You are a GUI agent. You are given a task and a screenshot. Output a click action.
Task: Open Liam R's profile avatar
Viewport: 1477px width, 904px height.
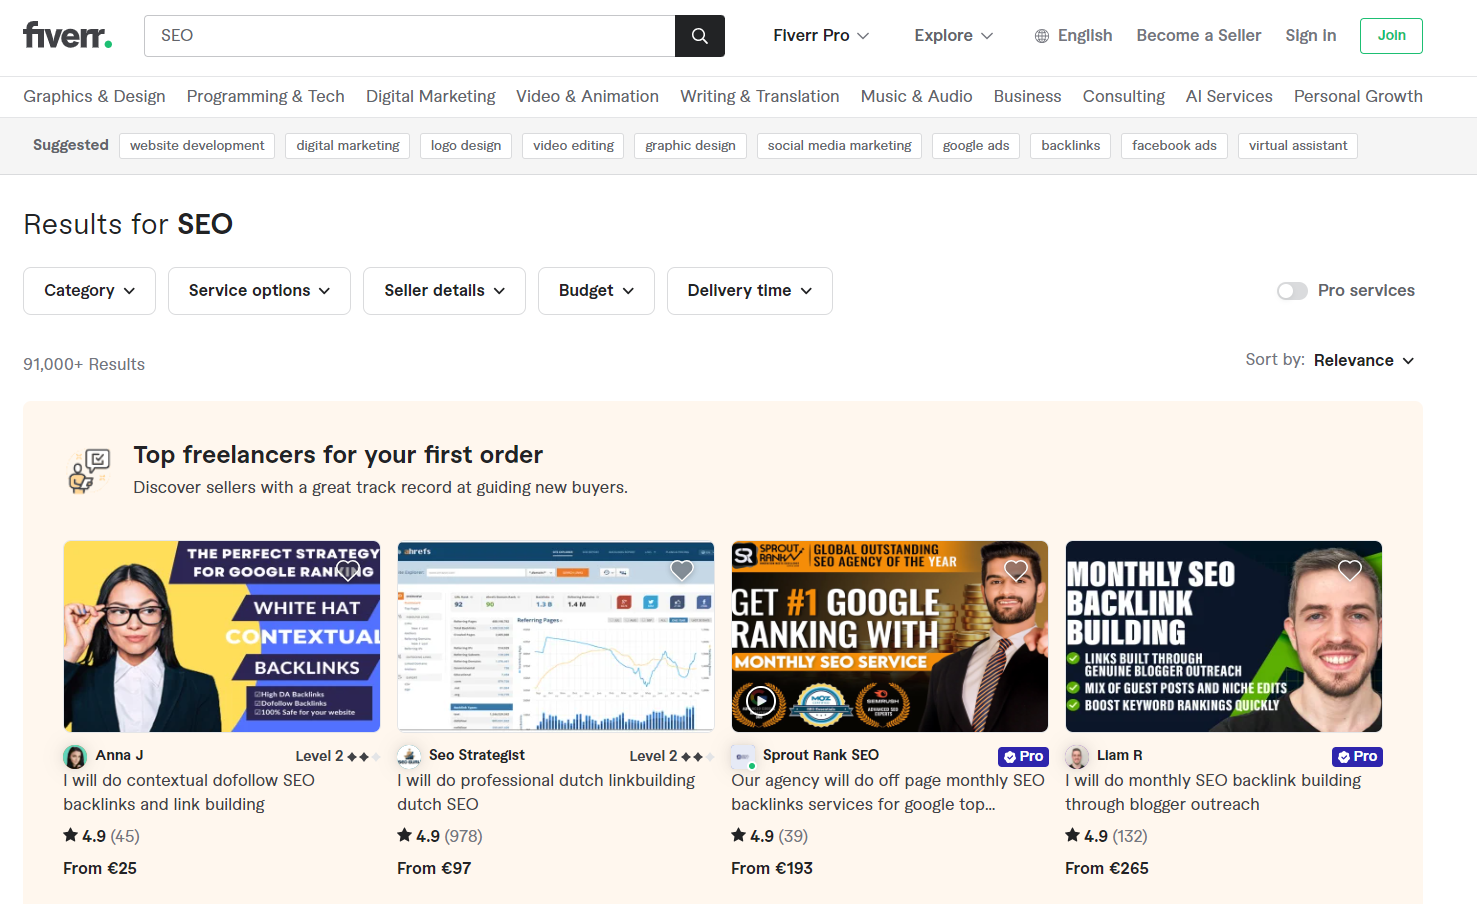coord(1077,756)
